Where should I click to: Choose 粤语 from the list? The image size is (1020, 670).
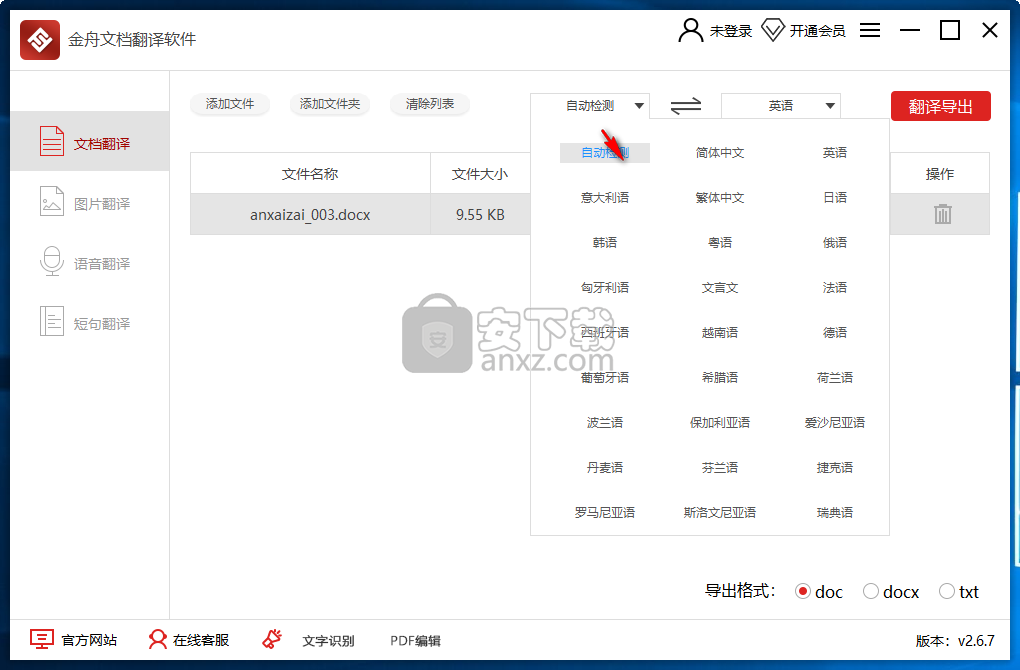(719, 243)
